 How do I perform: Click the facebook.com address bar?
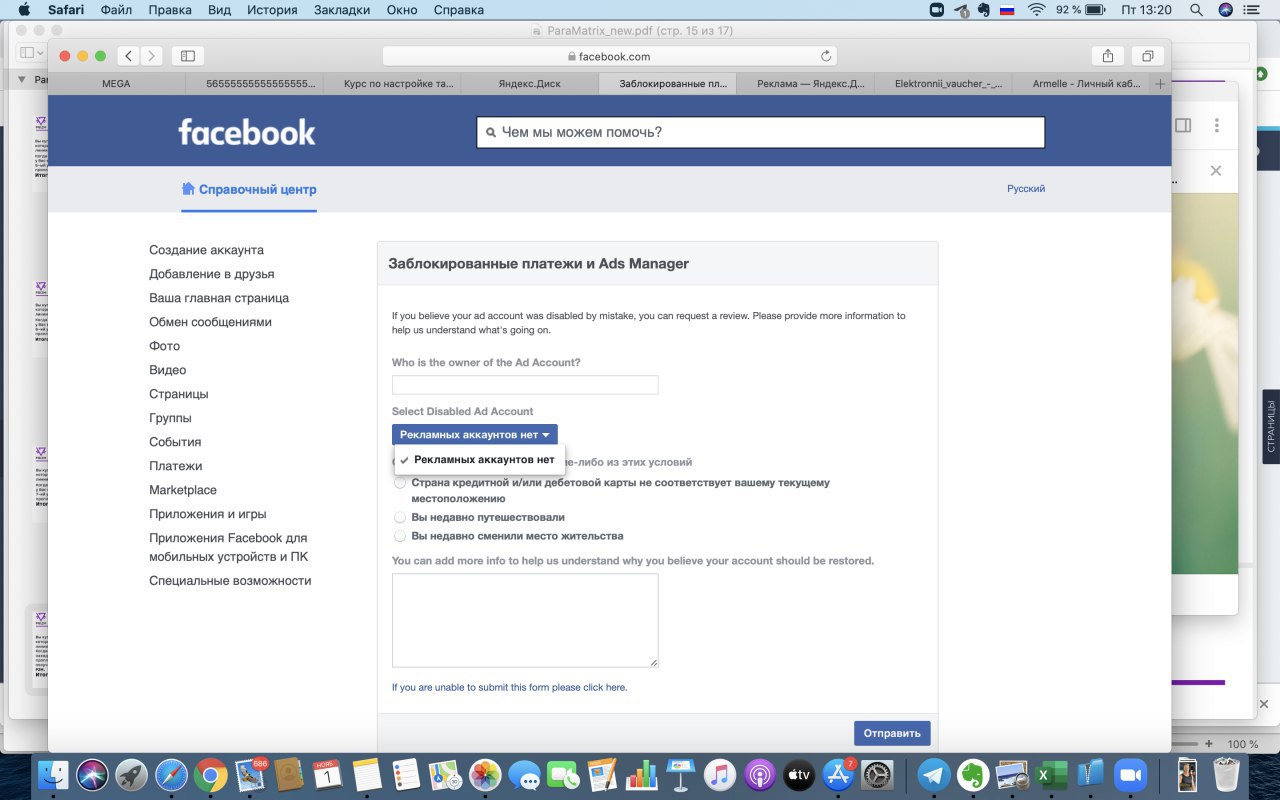[x=609, y=56]
